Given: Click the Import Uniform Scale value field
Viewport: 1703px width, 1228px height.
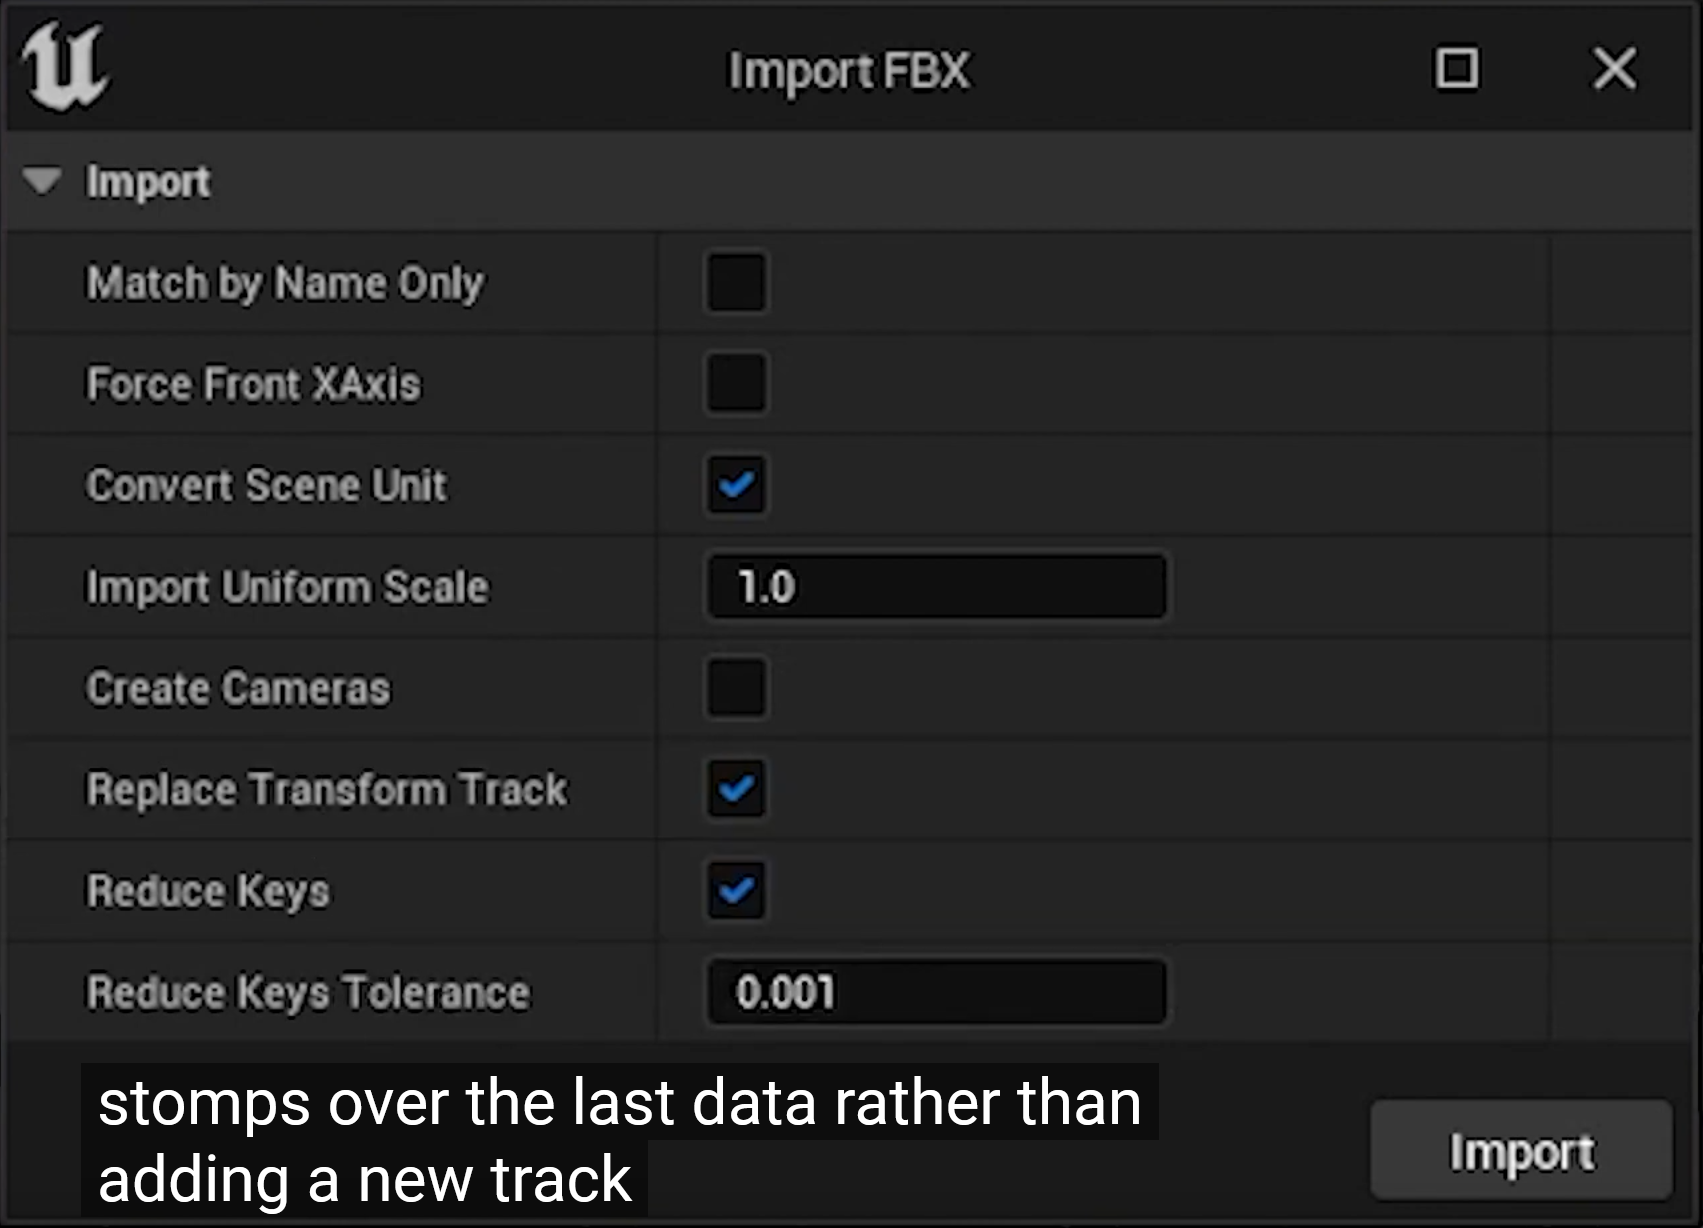Looking at the screenshot, I should click(936, 587).
